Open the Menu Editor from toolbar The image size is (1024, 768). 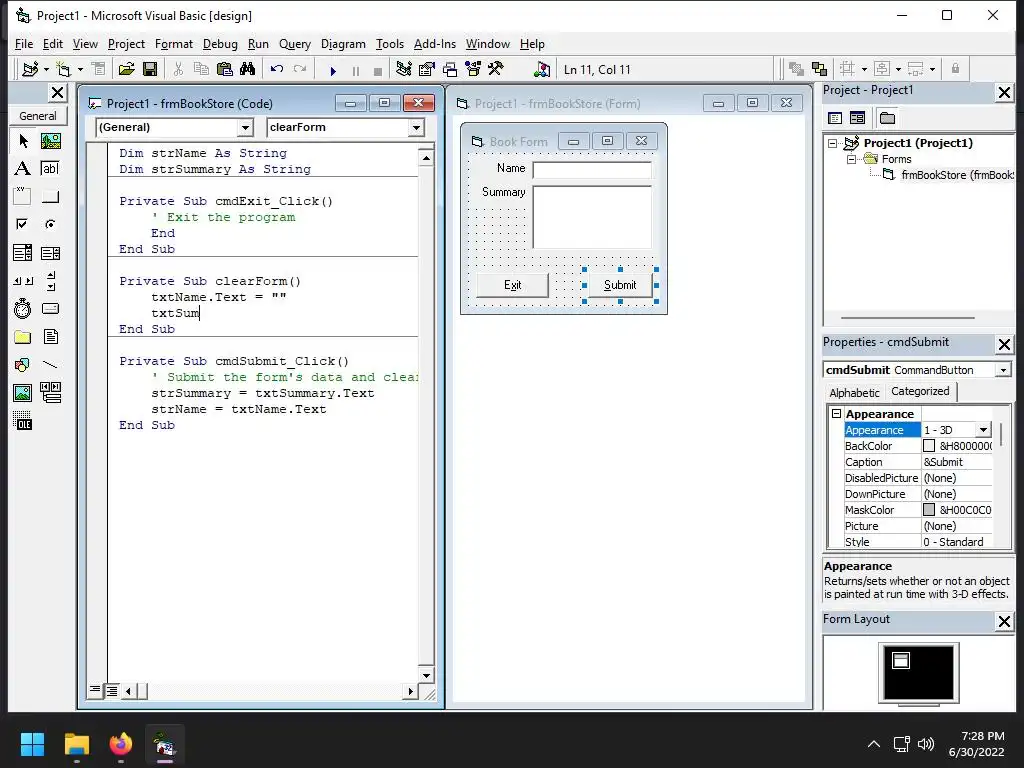(99, 69)
